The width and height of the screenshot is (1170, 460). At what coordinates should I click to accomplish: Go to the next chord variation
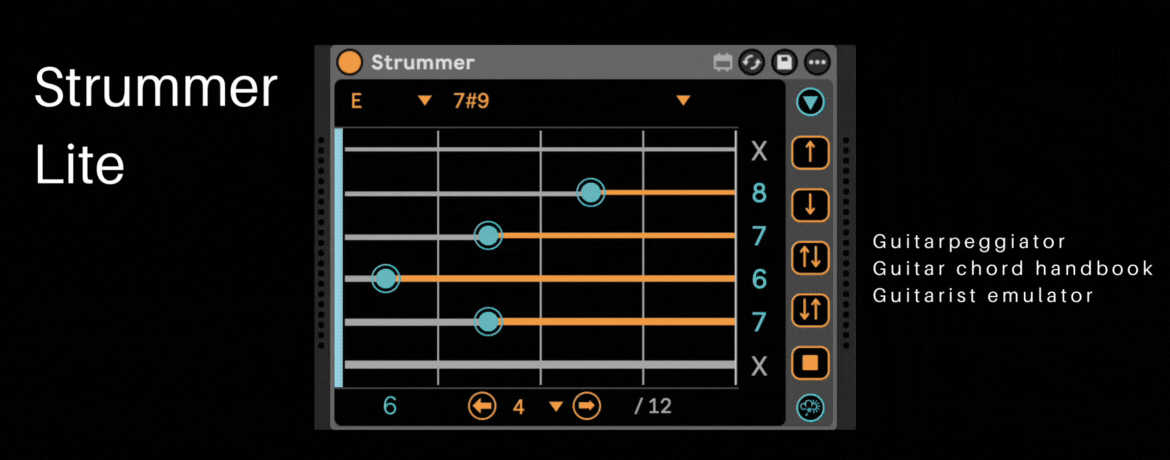[587, 406]
